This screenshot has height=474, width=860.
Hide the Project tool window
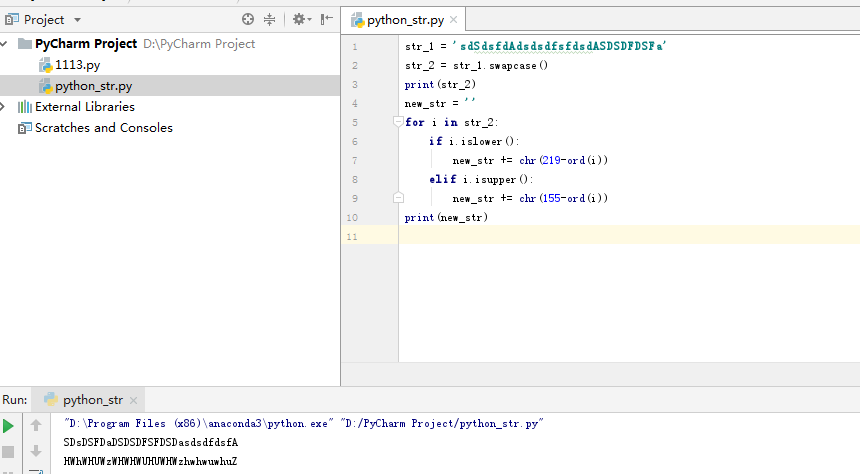326,19
